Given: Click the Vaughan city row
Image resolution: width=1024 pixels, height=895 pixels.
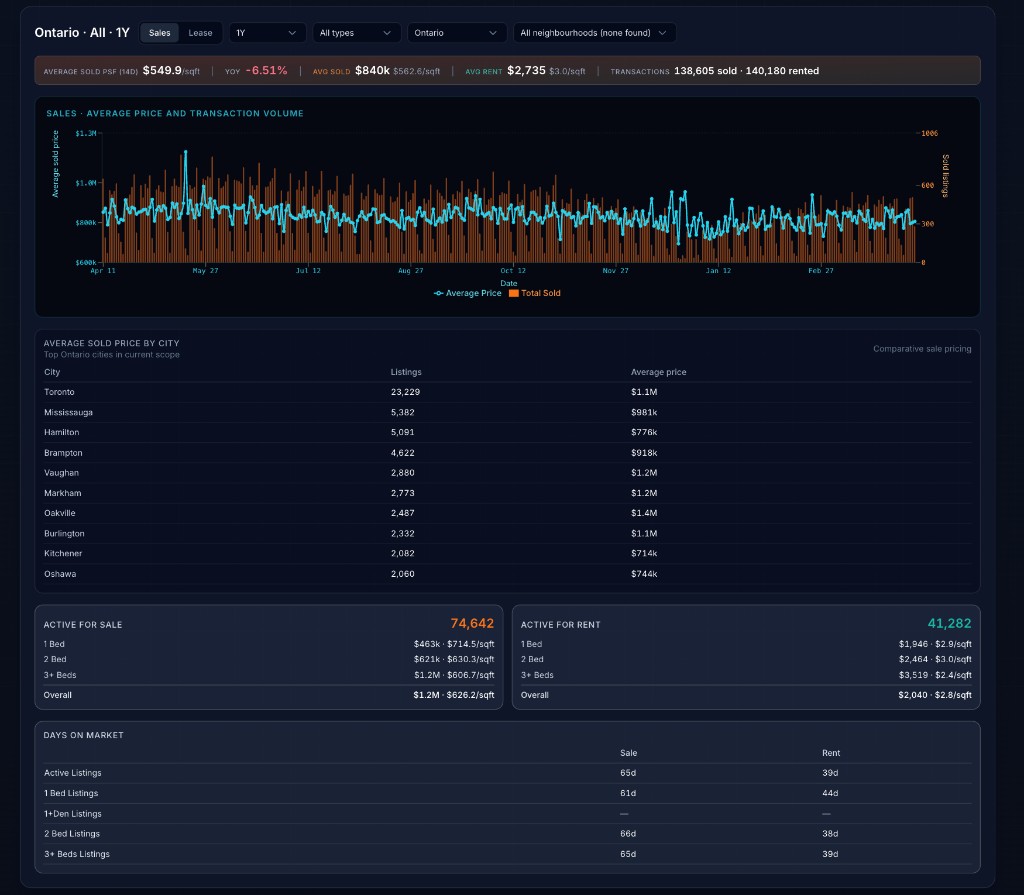Looking at the screenshot, I should click(x=507, y=473).
